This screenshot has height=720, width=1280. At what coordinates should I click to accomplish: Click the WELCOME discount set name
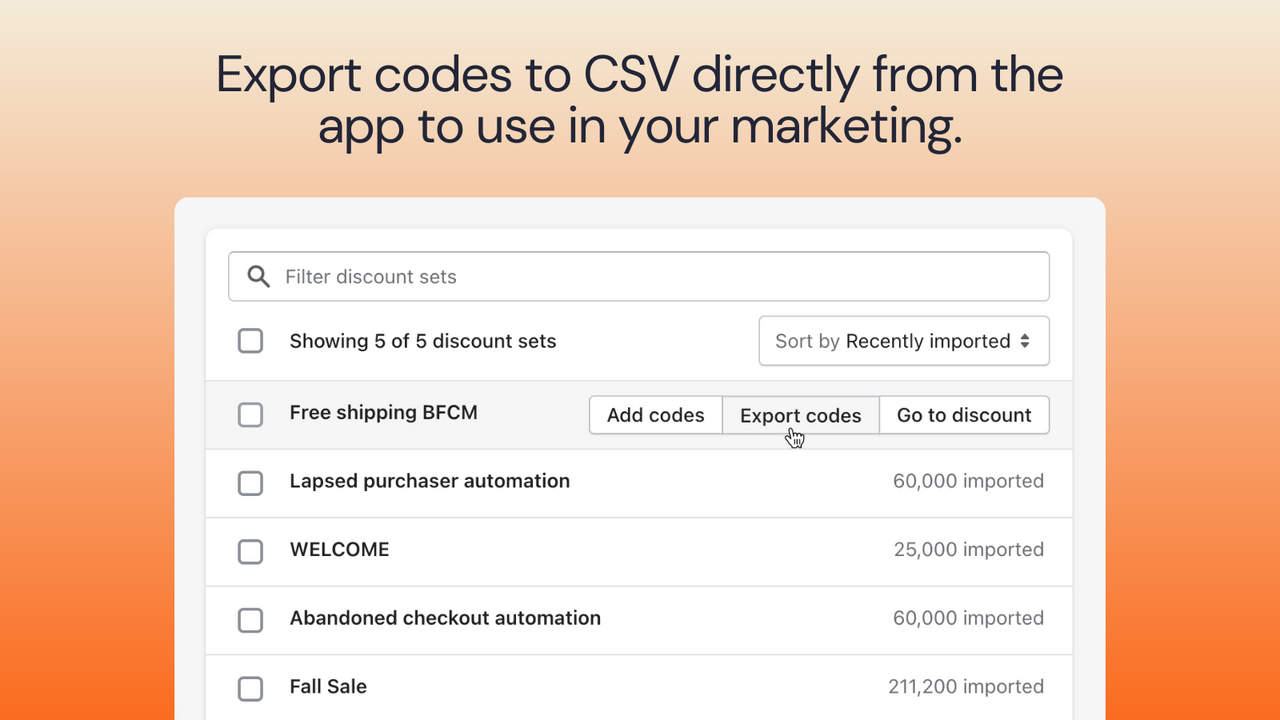[339, 549]
